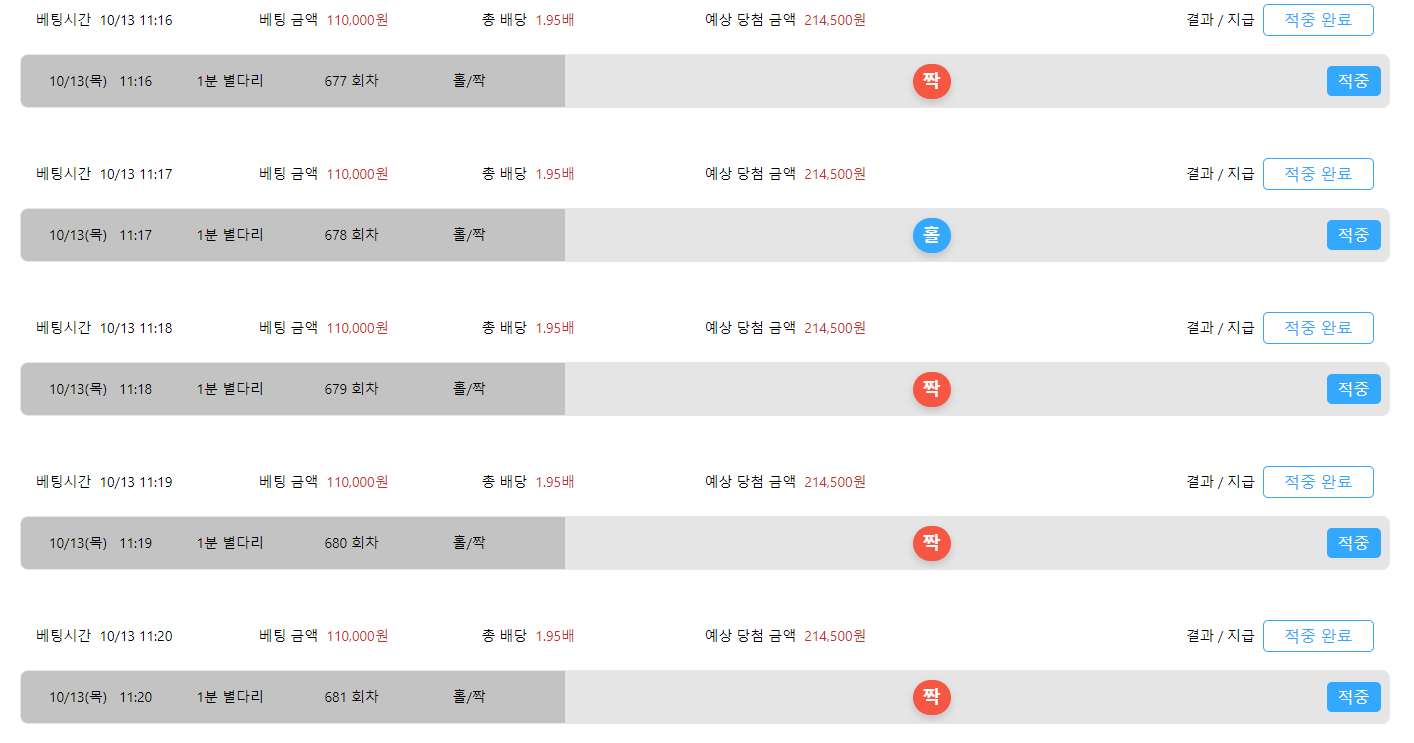Click the blue 적중 badge on round 677
1414x743 pixels.
[x=1353, y=81]
